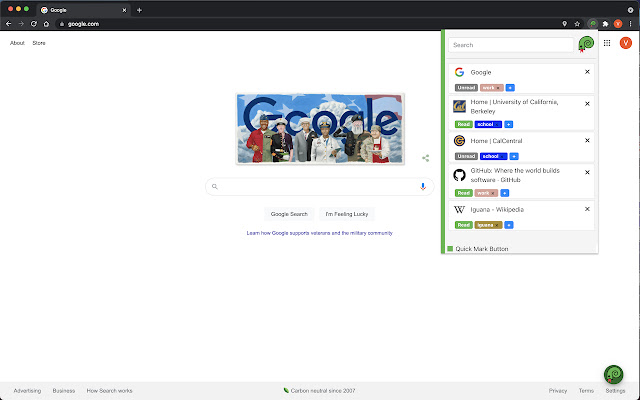Screen dimensions: 640x400
Task: Toggle the Read status on Berkeley entry
Action: point(464,124)
